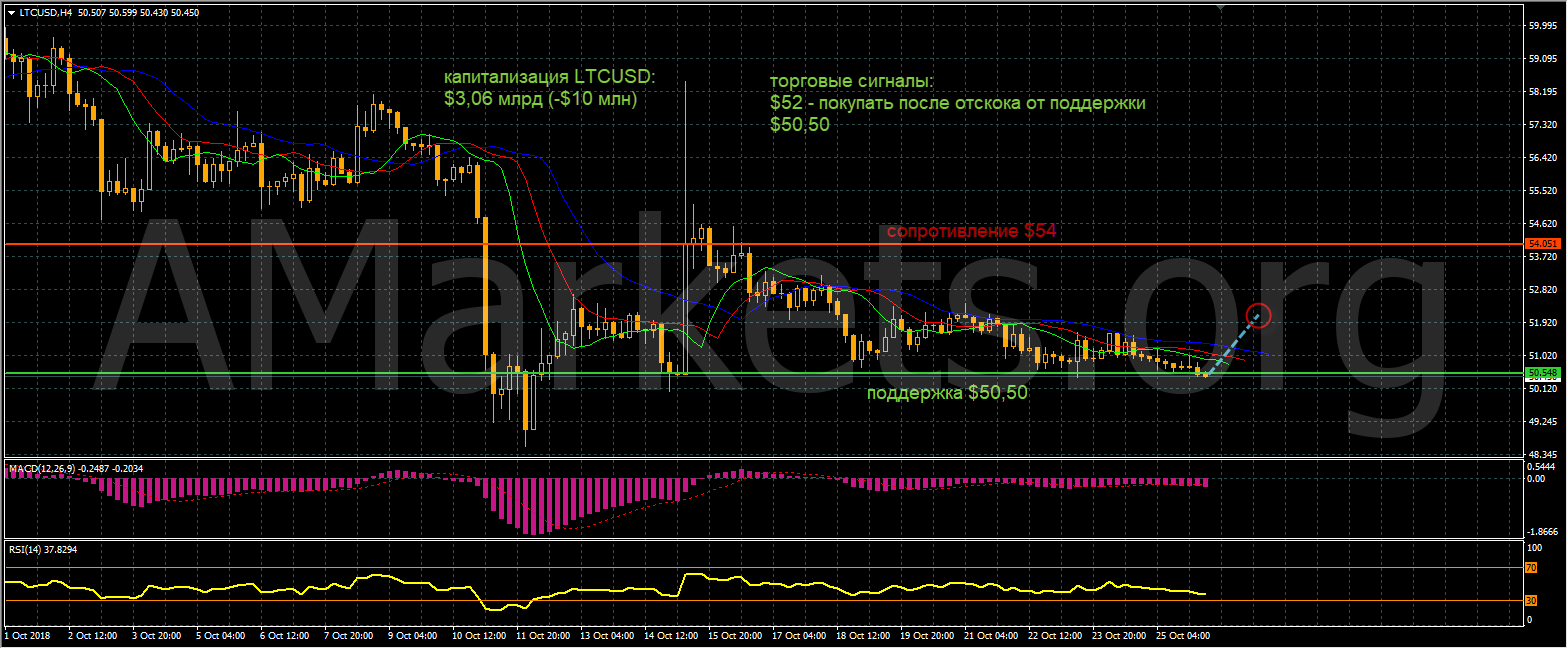1568x649 pixels.
Task: Click the 49.240 price scale label
Action: pyautogui.click(x=1541, y=421)
